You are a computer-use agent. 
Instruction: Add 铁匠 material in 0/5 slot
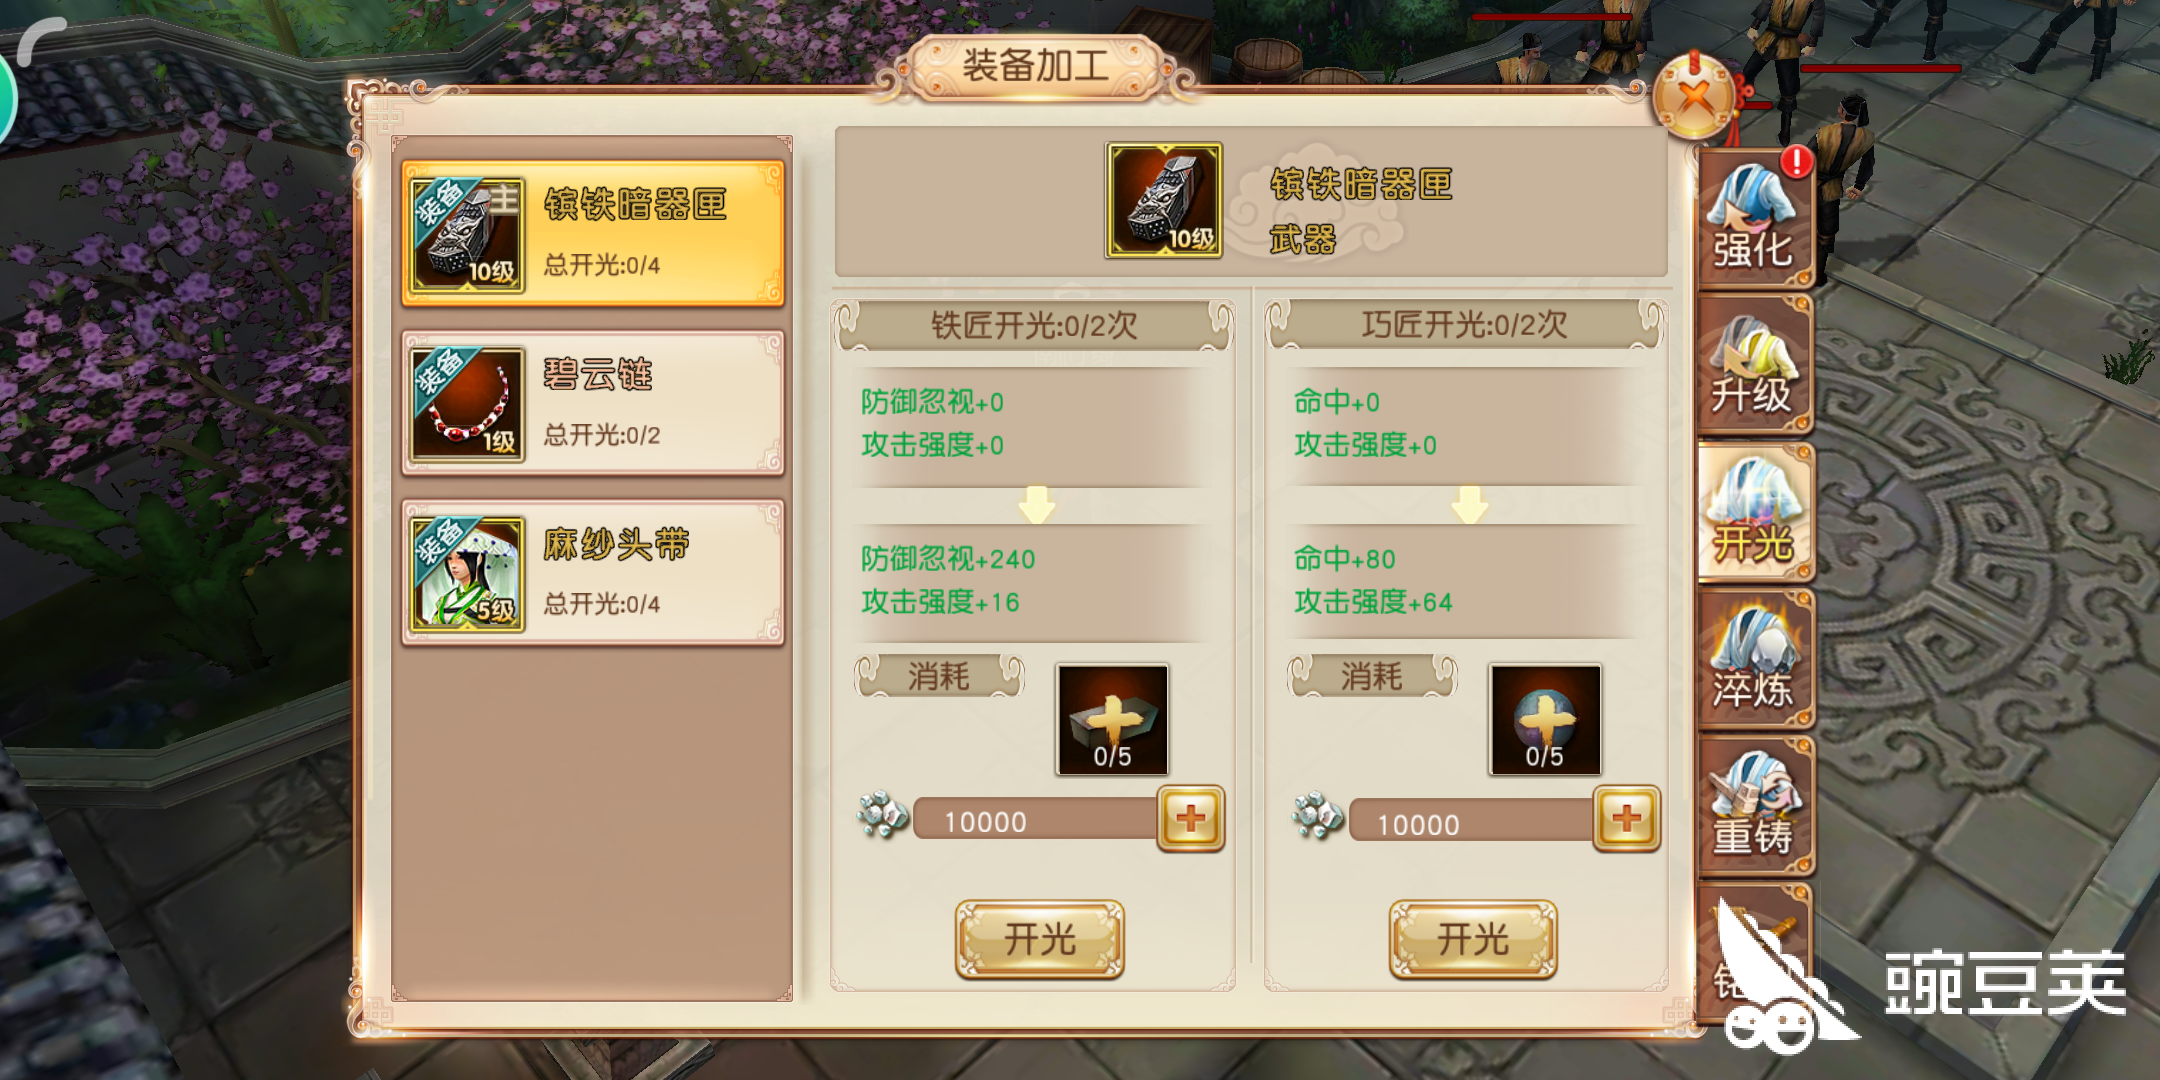[x=1112, y=720]
